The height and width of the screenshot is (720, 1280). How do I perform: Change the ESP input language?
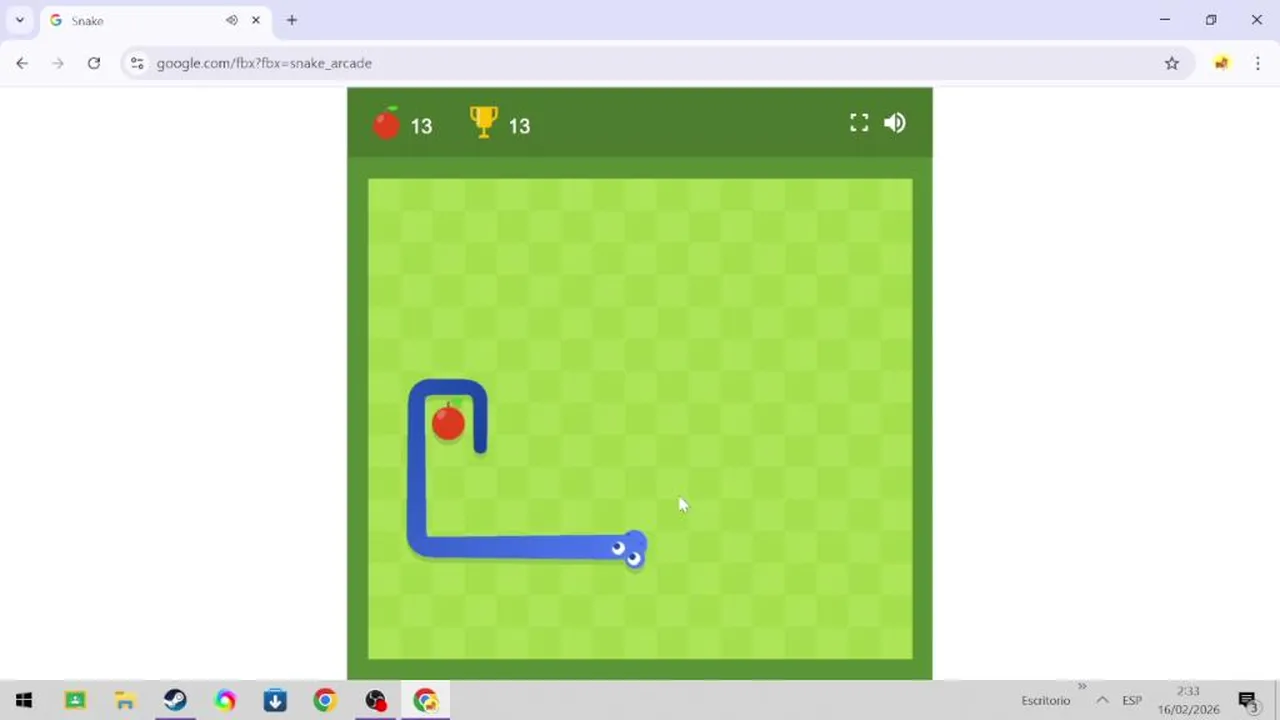1132,701
